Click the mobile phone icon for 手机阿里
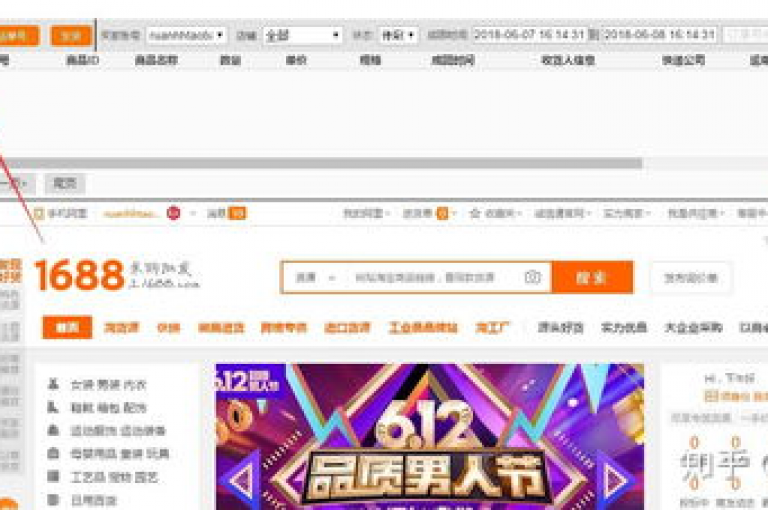Viewport: 768px width, 510px height. tap(38, 213)
